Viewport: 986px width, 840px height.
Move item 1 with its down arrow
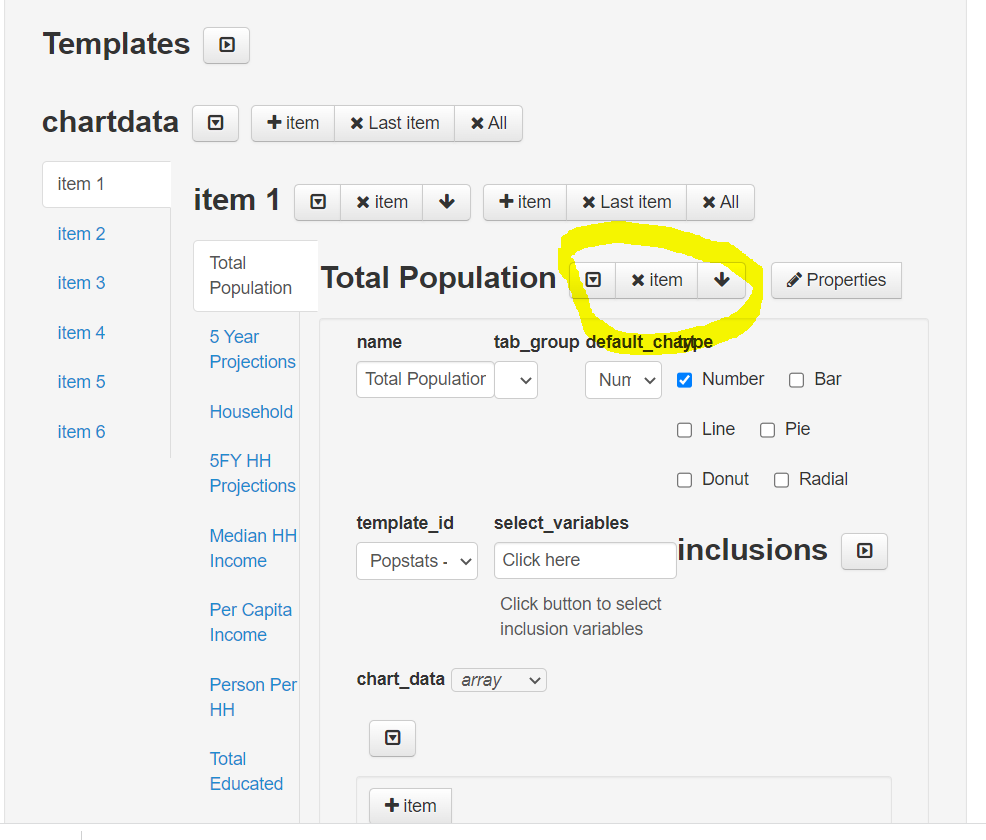tap(446, 202)
